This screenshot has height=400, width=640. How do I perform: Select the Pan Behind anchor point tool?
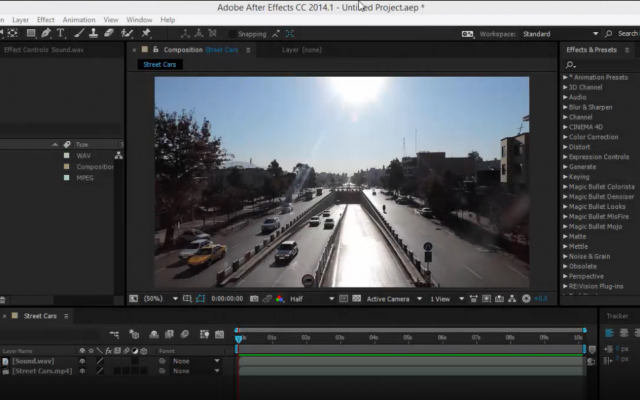(x=12, y=33)
